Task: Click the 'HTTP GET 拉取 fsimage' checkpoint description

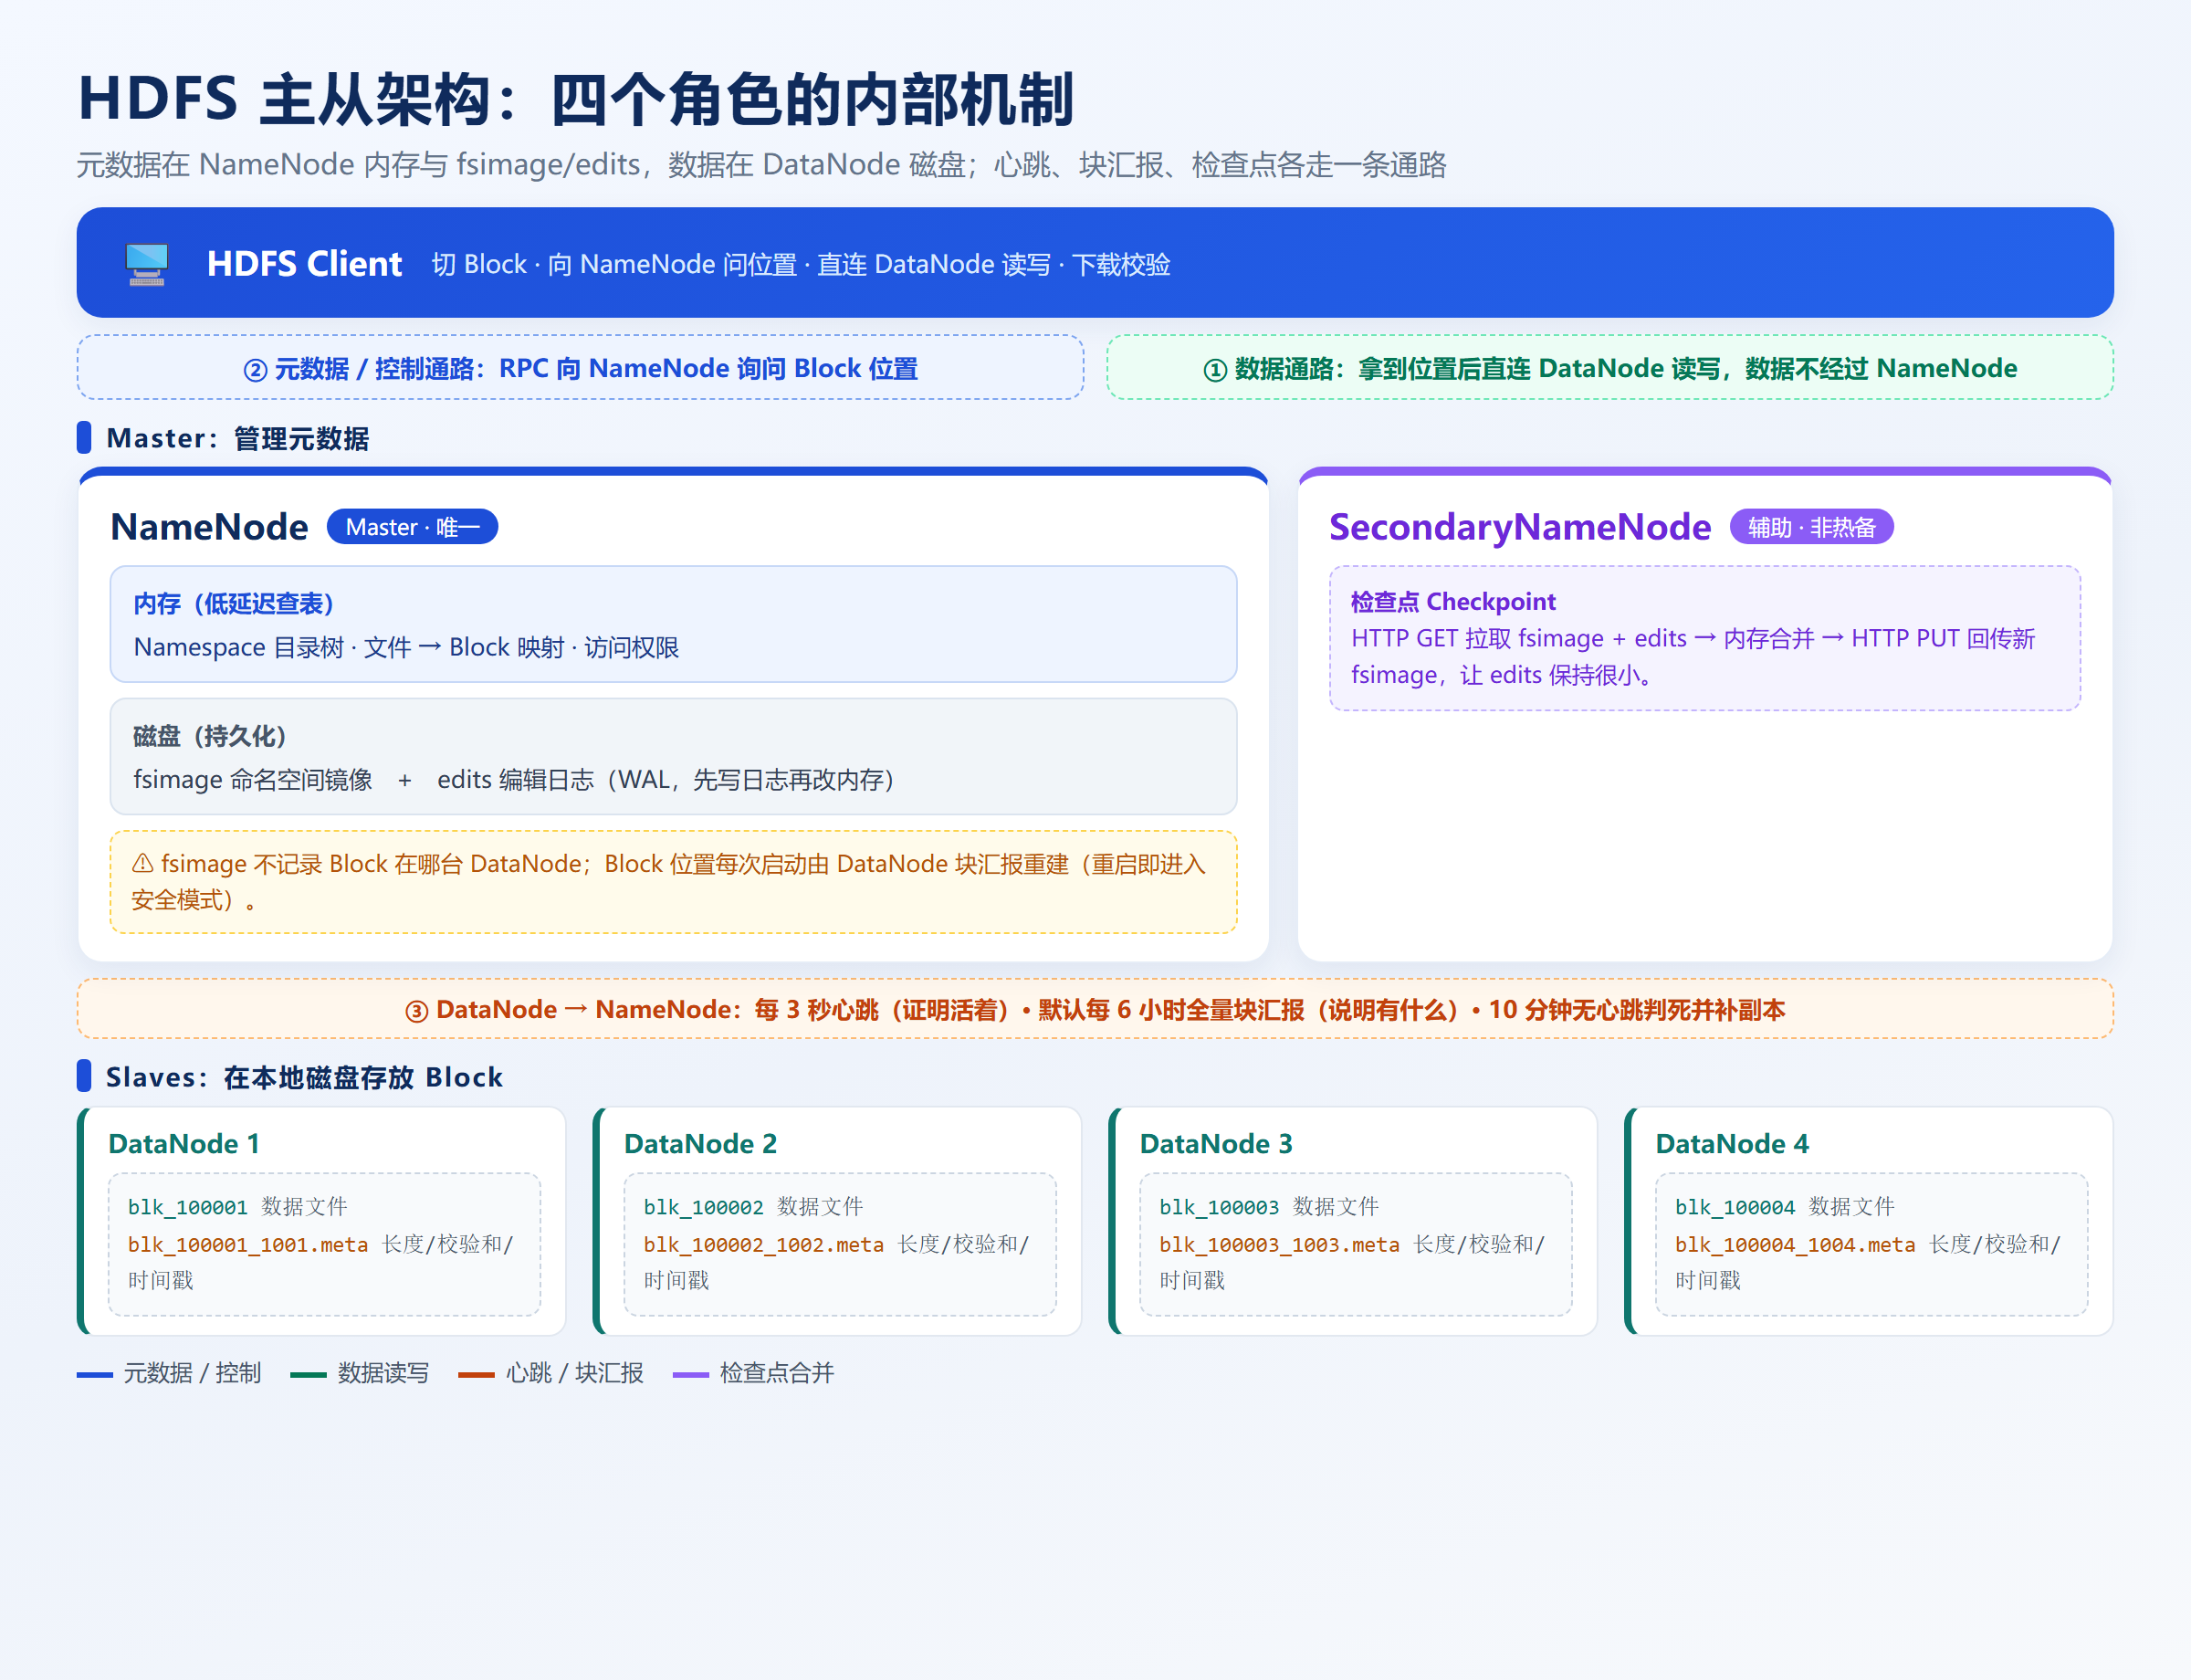Action: [x=1693, y=656]
